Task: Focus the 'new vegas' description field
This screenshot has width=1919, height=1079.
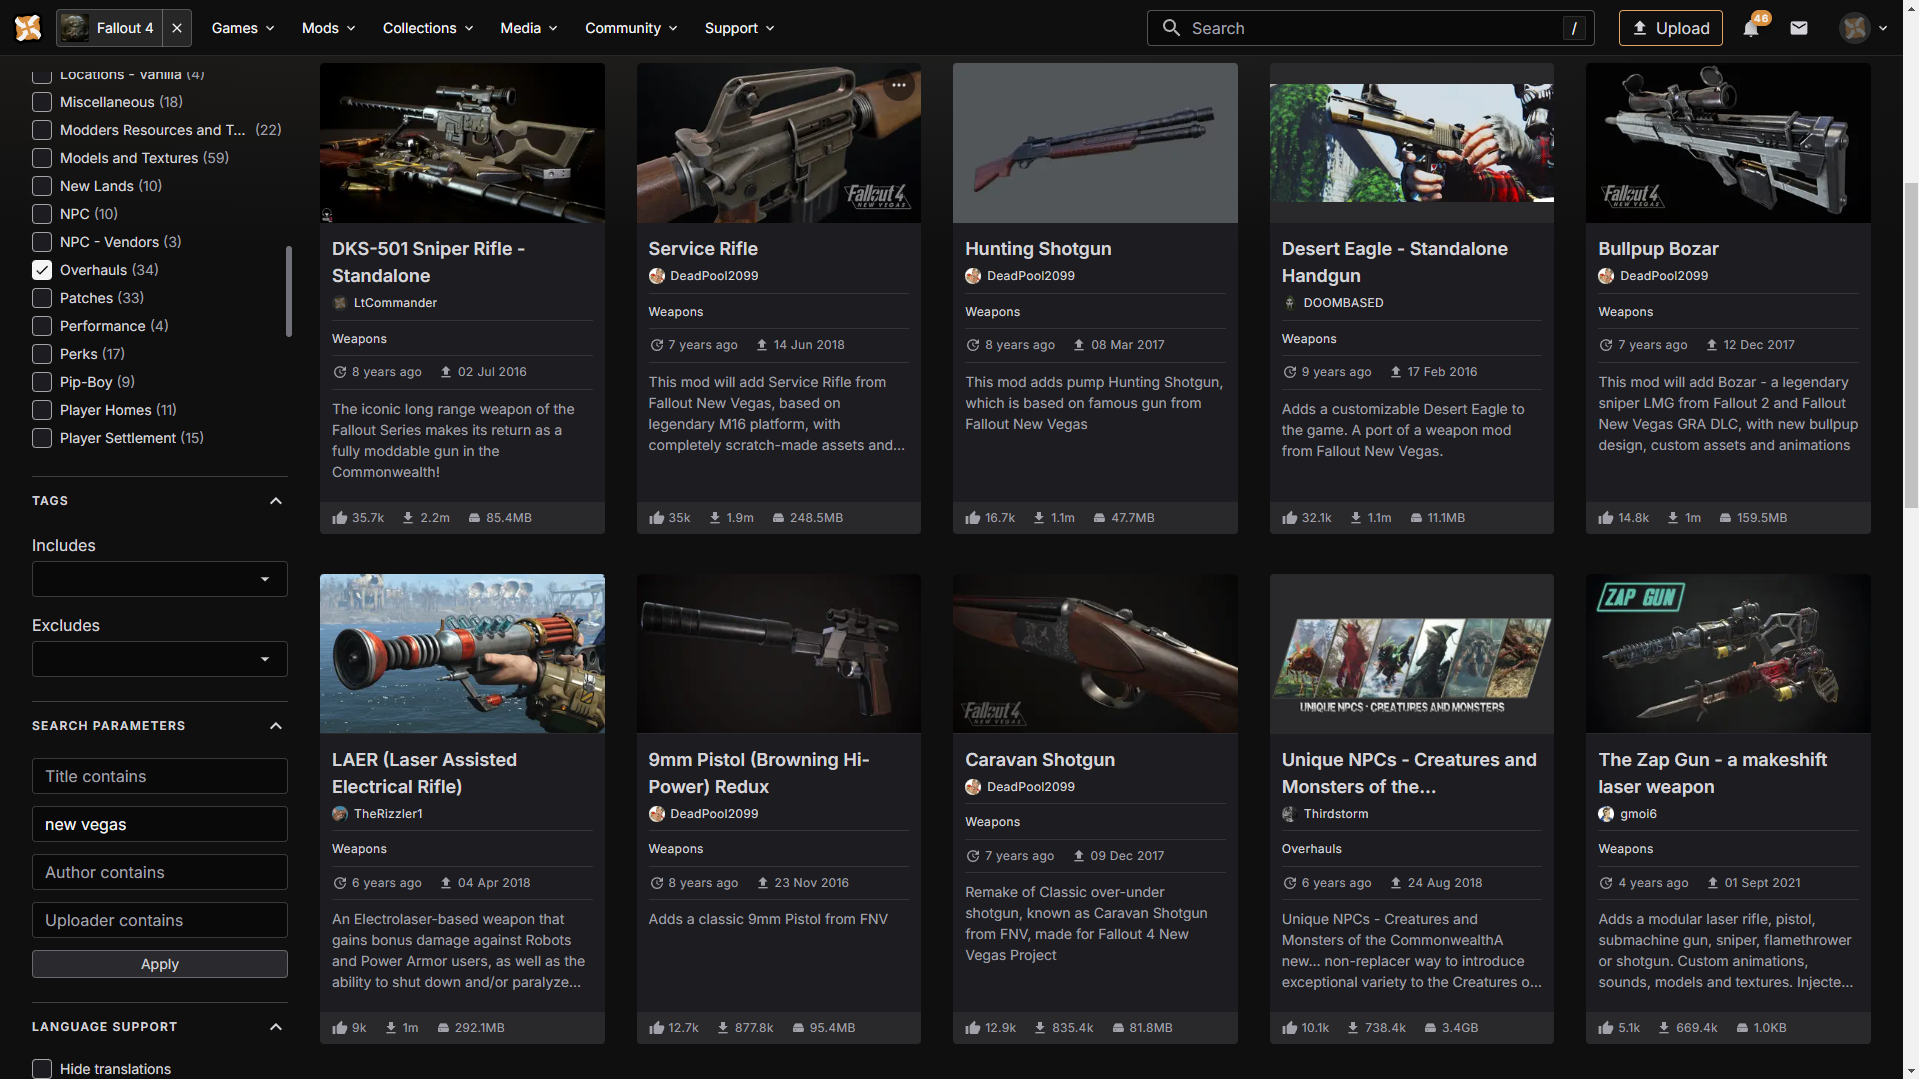Action: tap(160, 824)
